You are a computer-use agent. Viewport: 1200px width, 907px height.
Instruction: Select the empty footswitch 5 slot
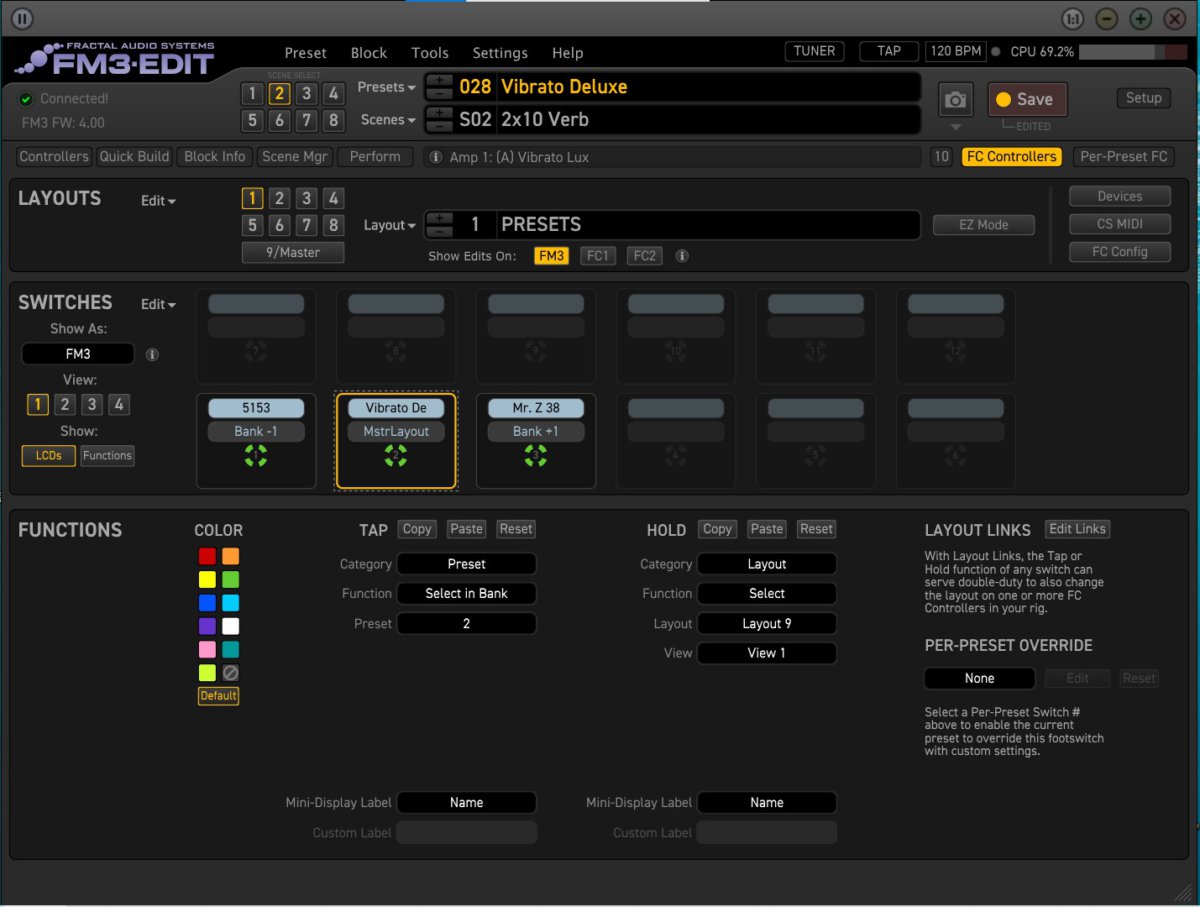coord(816,441)
